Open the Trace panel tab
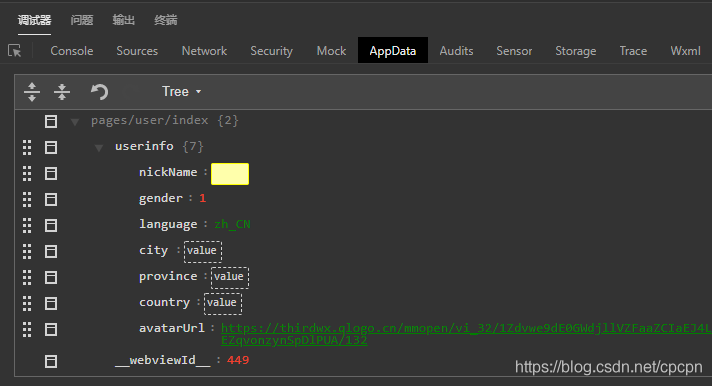 633,50
